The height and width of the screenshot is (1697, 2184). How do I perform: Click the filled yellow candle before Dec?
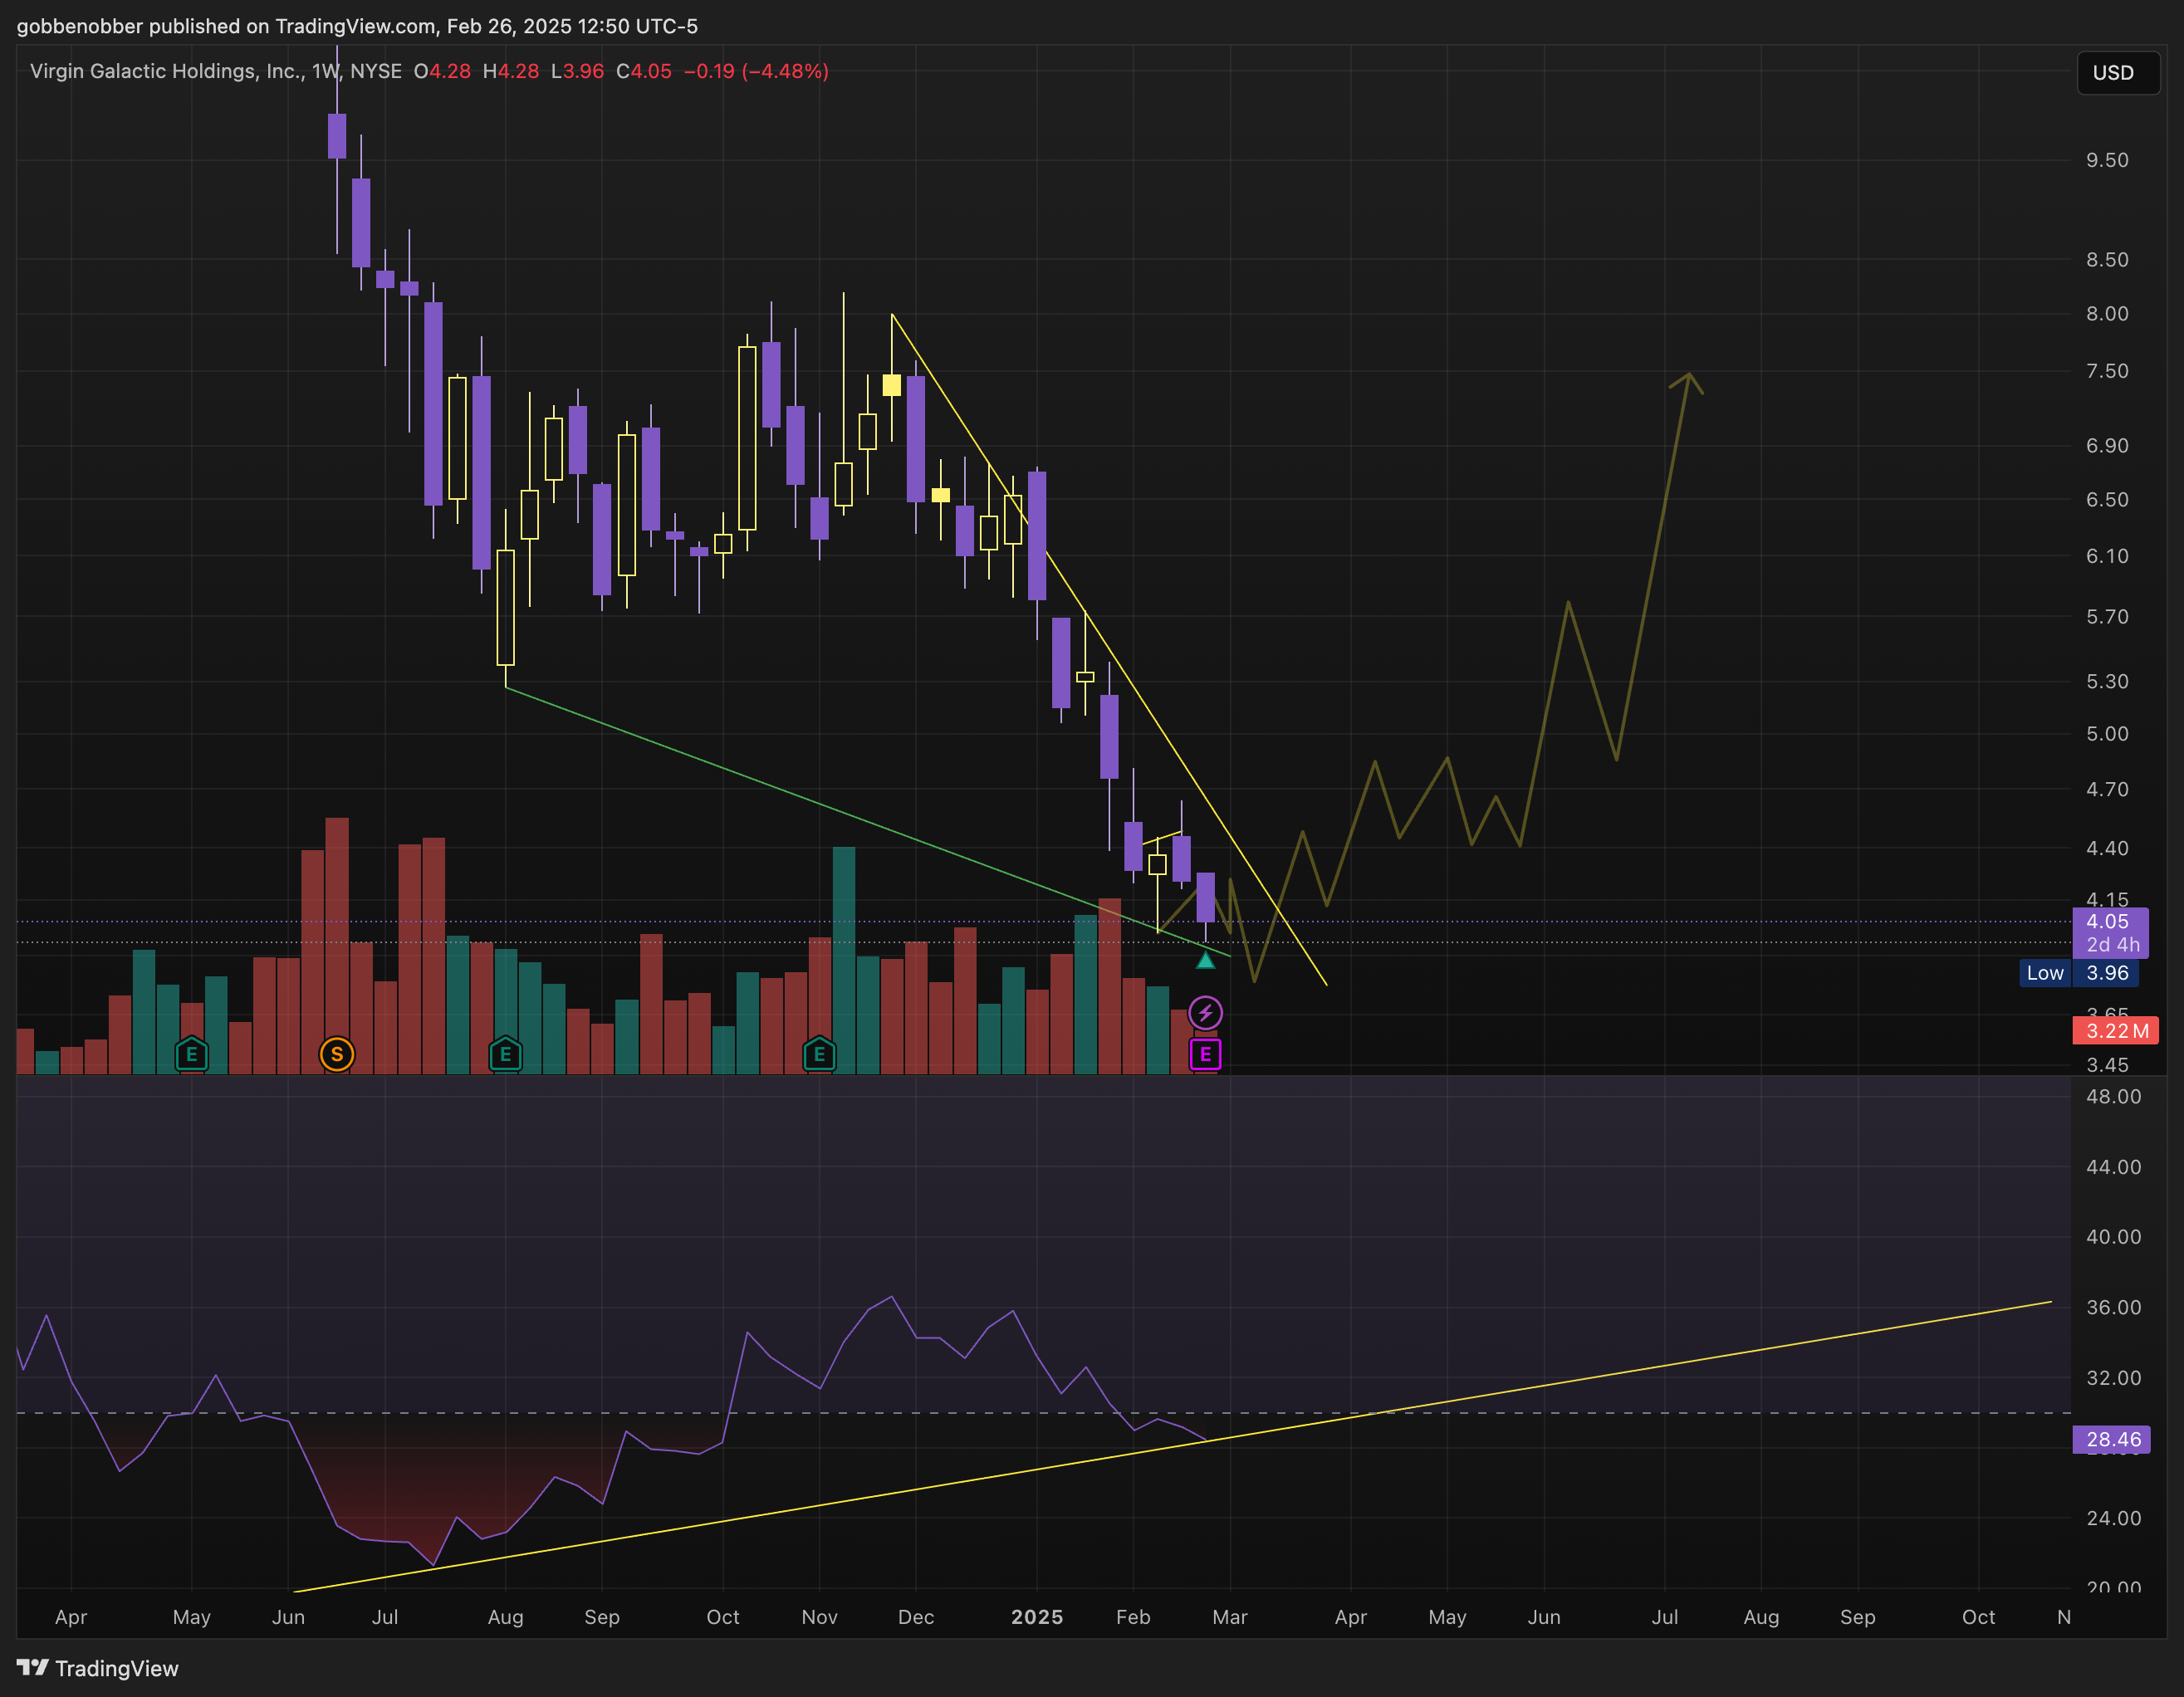(892, 385)
